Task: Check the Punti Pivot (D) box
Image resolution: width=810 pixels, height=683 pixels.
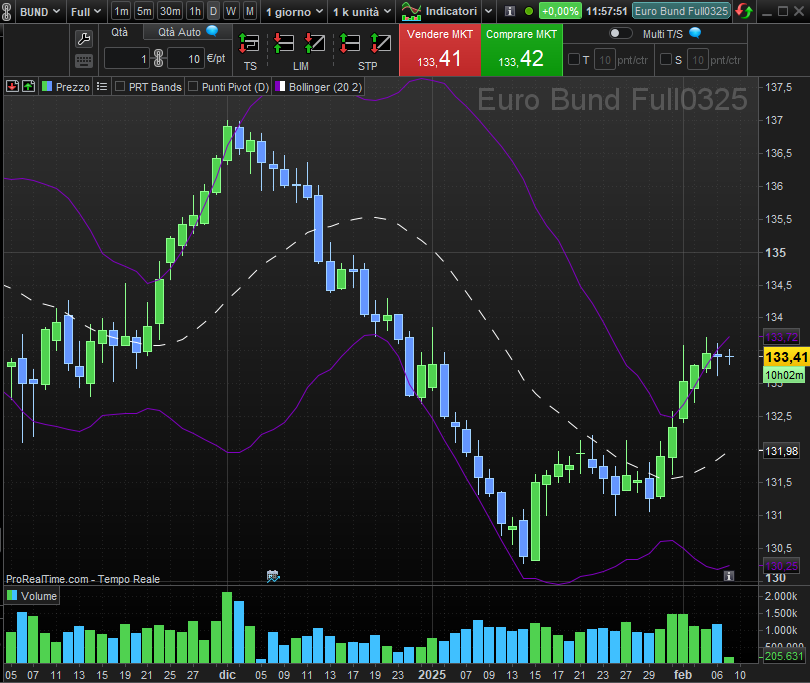Action: [193, 87]
